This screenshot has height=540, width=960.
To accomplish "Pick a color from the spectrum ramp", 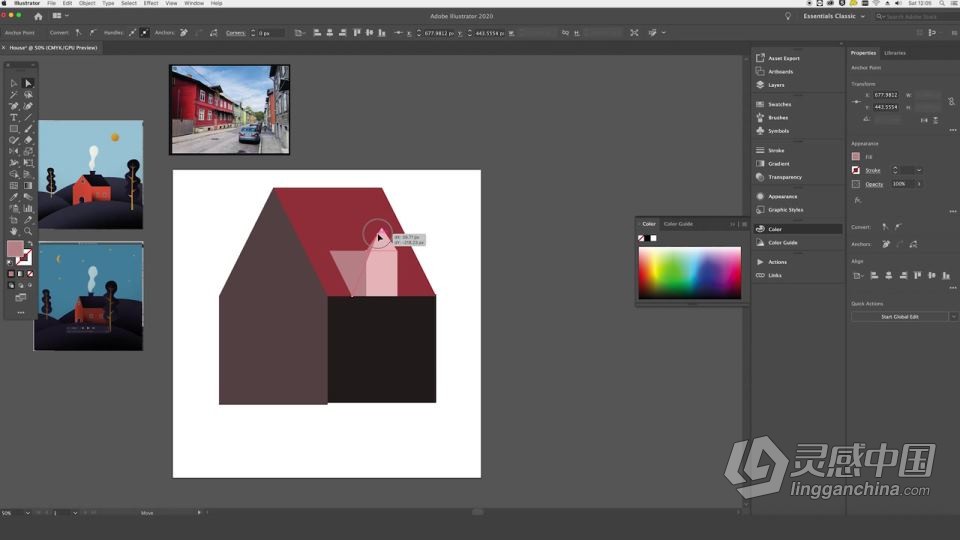I will coord(689,273).
